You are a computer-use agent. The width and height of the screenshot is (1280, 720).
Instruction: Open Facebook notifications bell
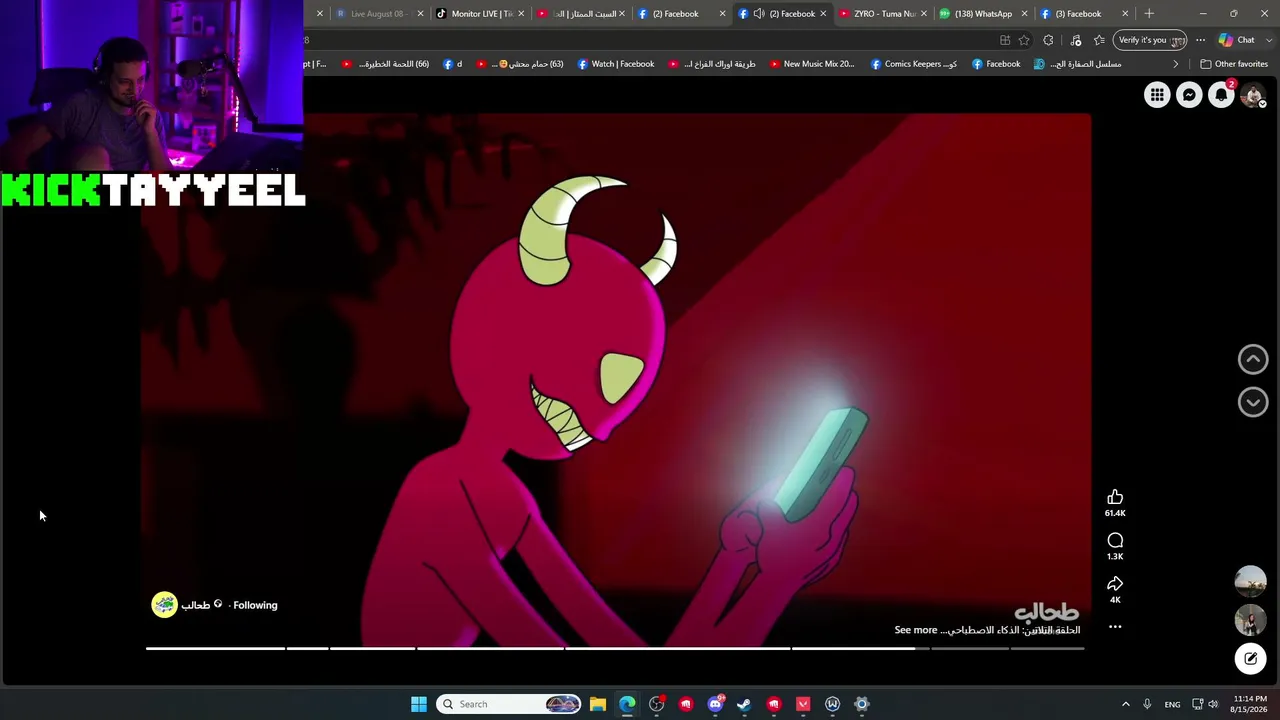click(1221, 95)
